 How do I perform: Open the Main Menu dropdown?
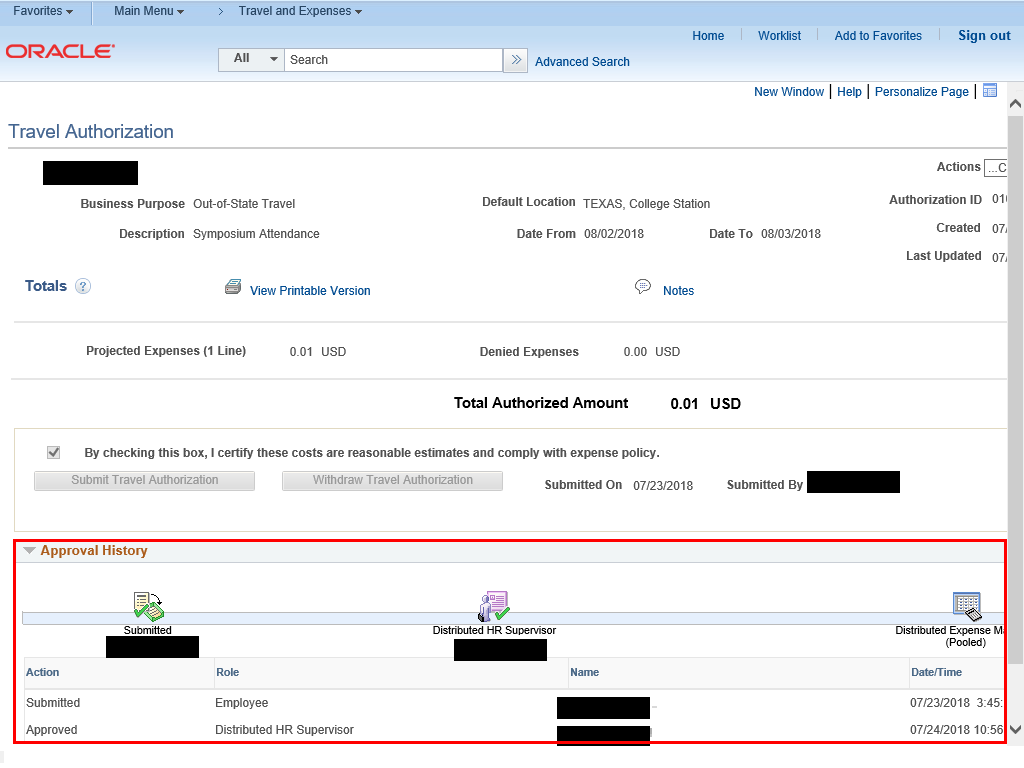point(149,11)
